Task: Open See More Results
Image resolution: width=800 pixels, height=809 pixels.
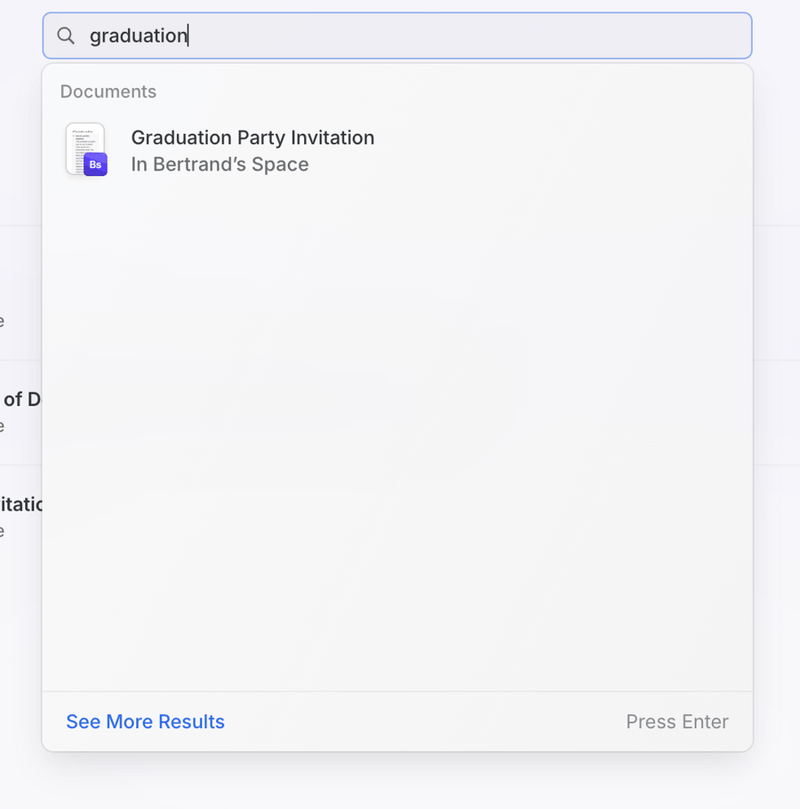Action: (x=144, y=721)
